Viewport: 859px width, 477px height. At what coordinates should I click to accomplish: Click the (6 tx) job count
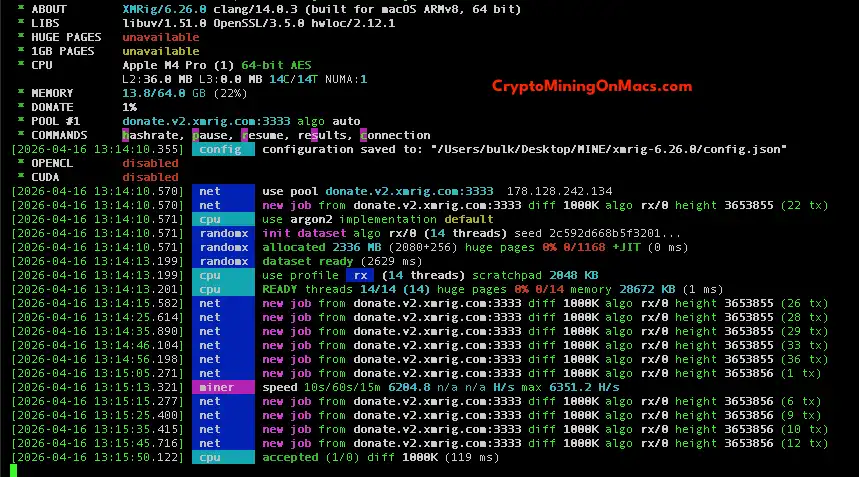[x=801, y=401]
